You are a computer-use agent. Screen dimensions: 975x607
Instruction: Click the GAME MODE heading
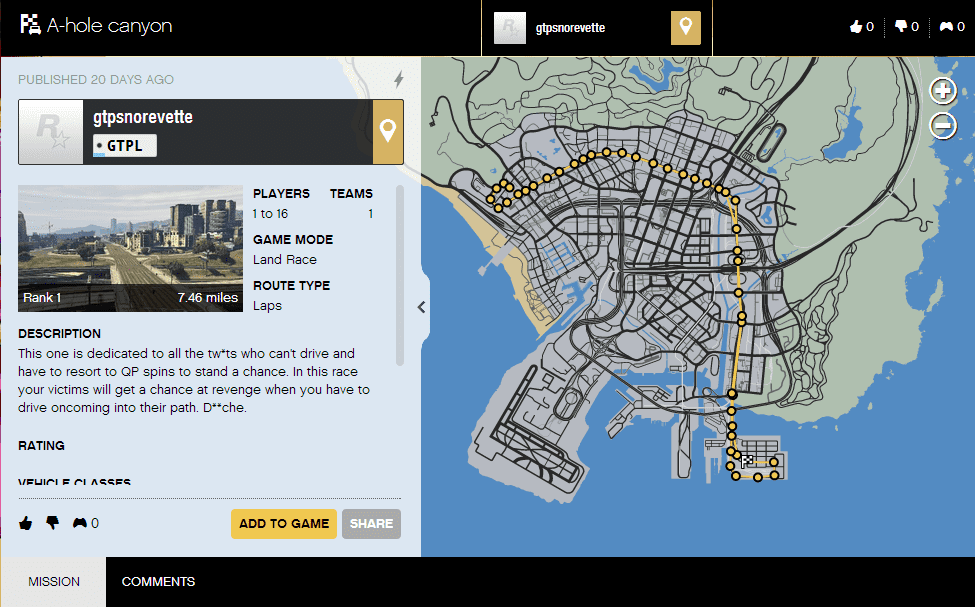(293, 239)
